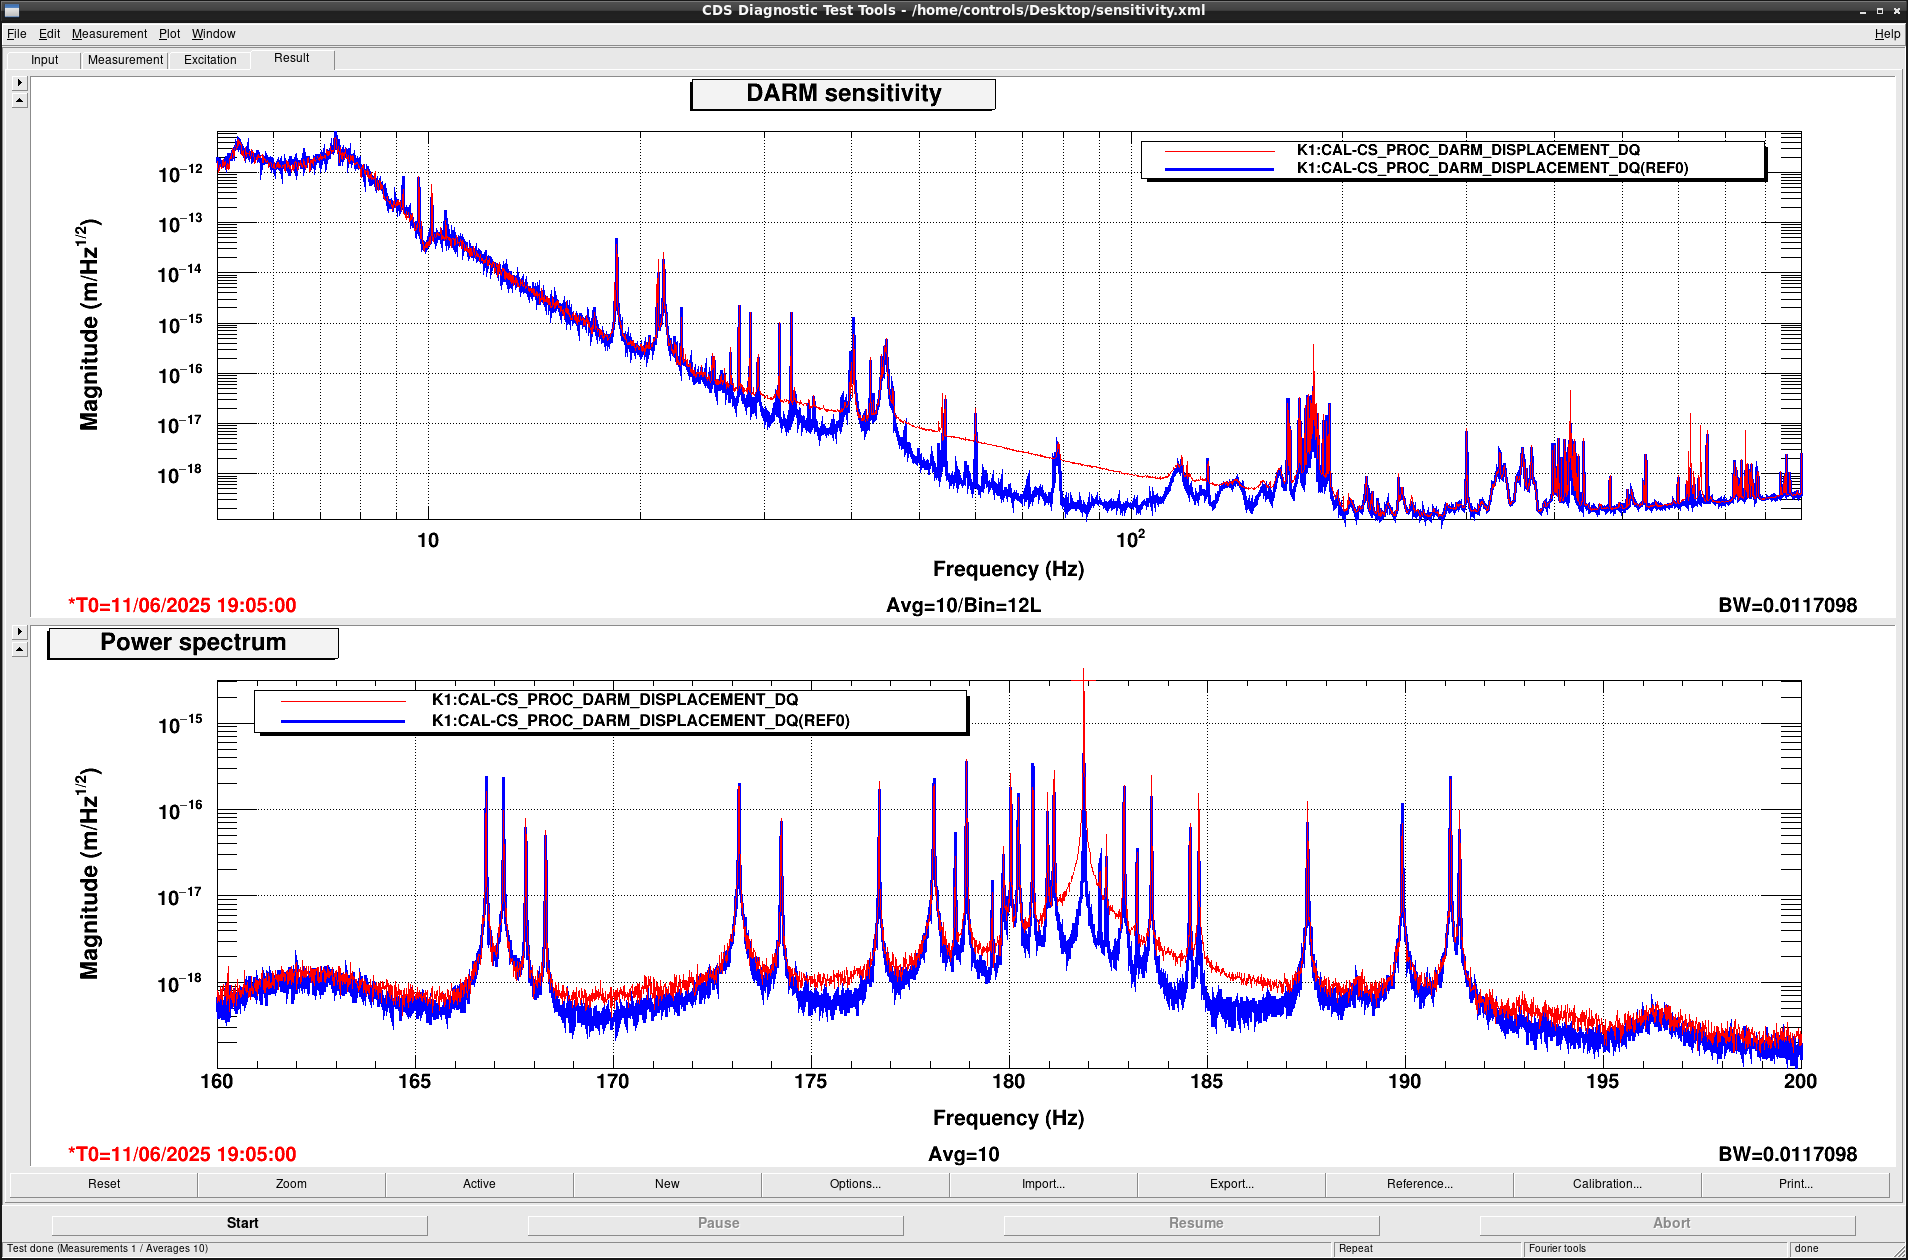The height and width of the screenshot is (1260, 1908).
Task: Click bottom plot first legend channel name
Action: (x=615, y=700)
